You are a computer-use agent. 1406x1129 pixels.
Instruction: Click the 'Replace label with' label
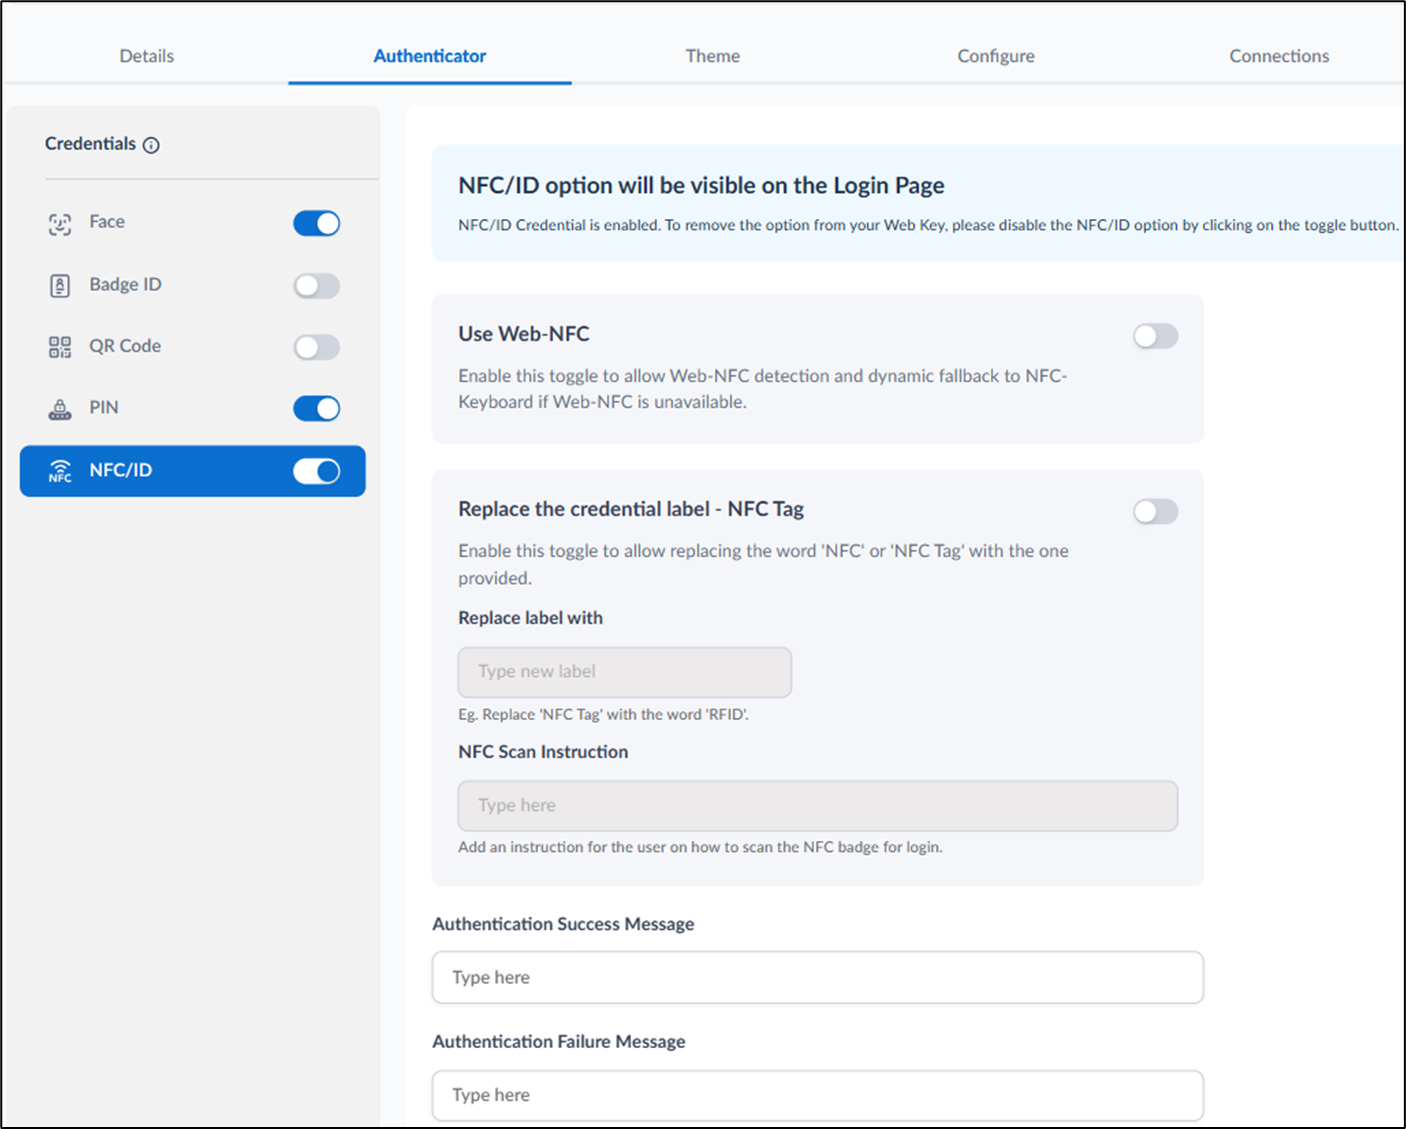pyautogui.click(x=530, y=618)
